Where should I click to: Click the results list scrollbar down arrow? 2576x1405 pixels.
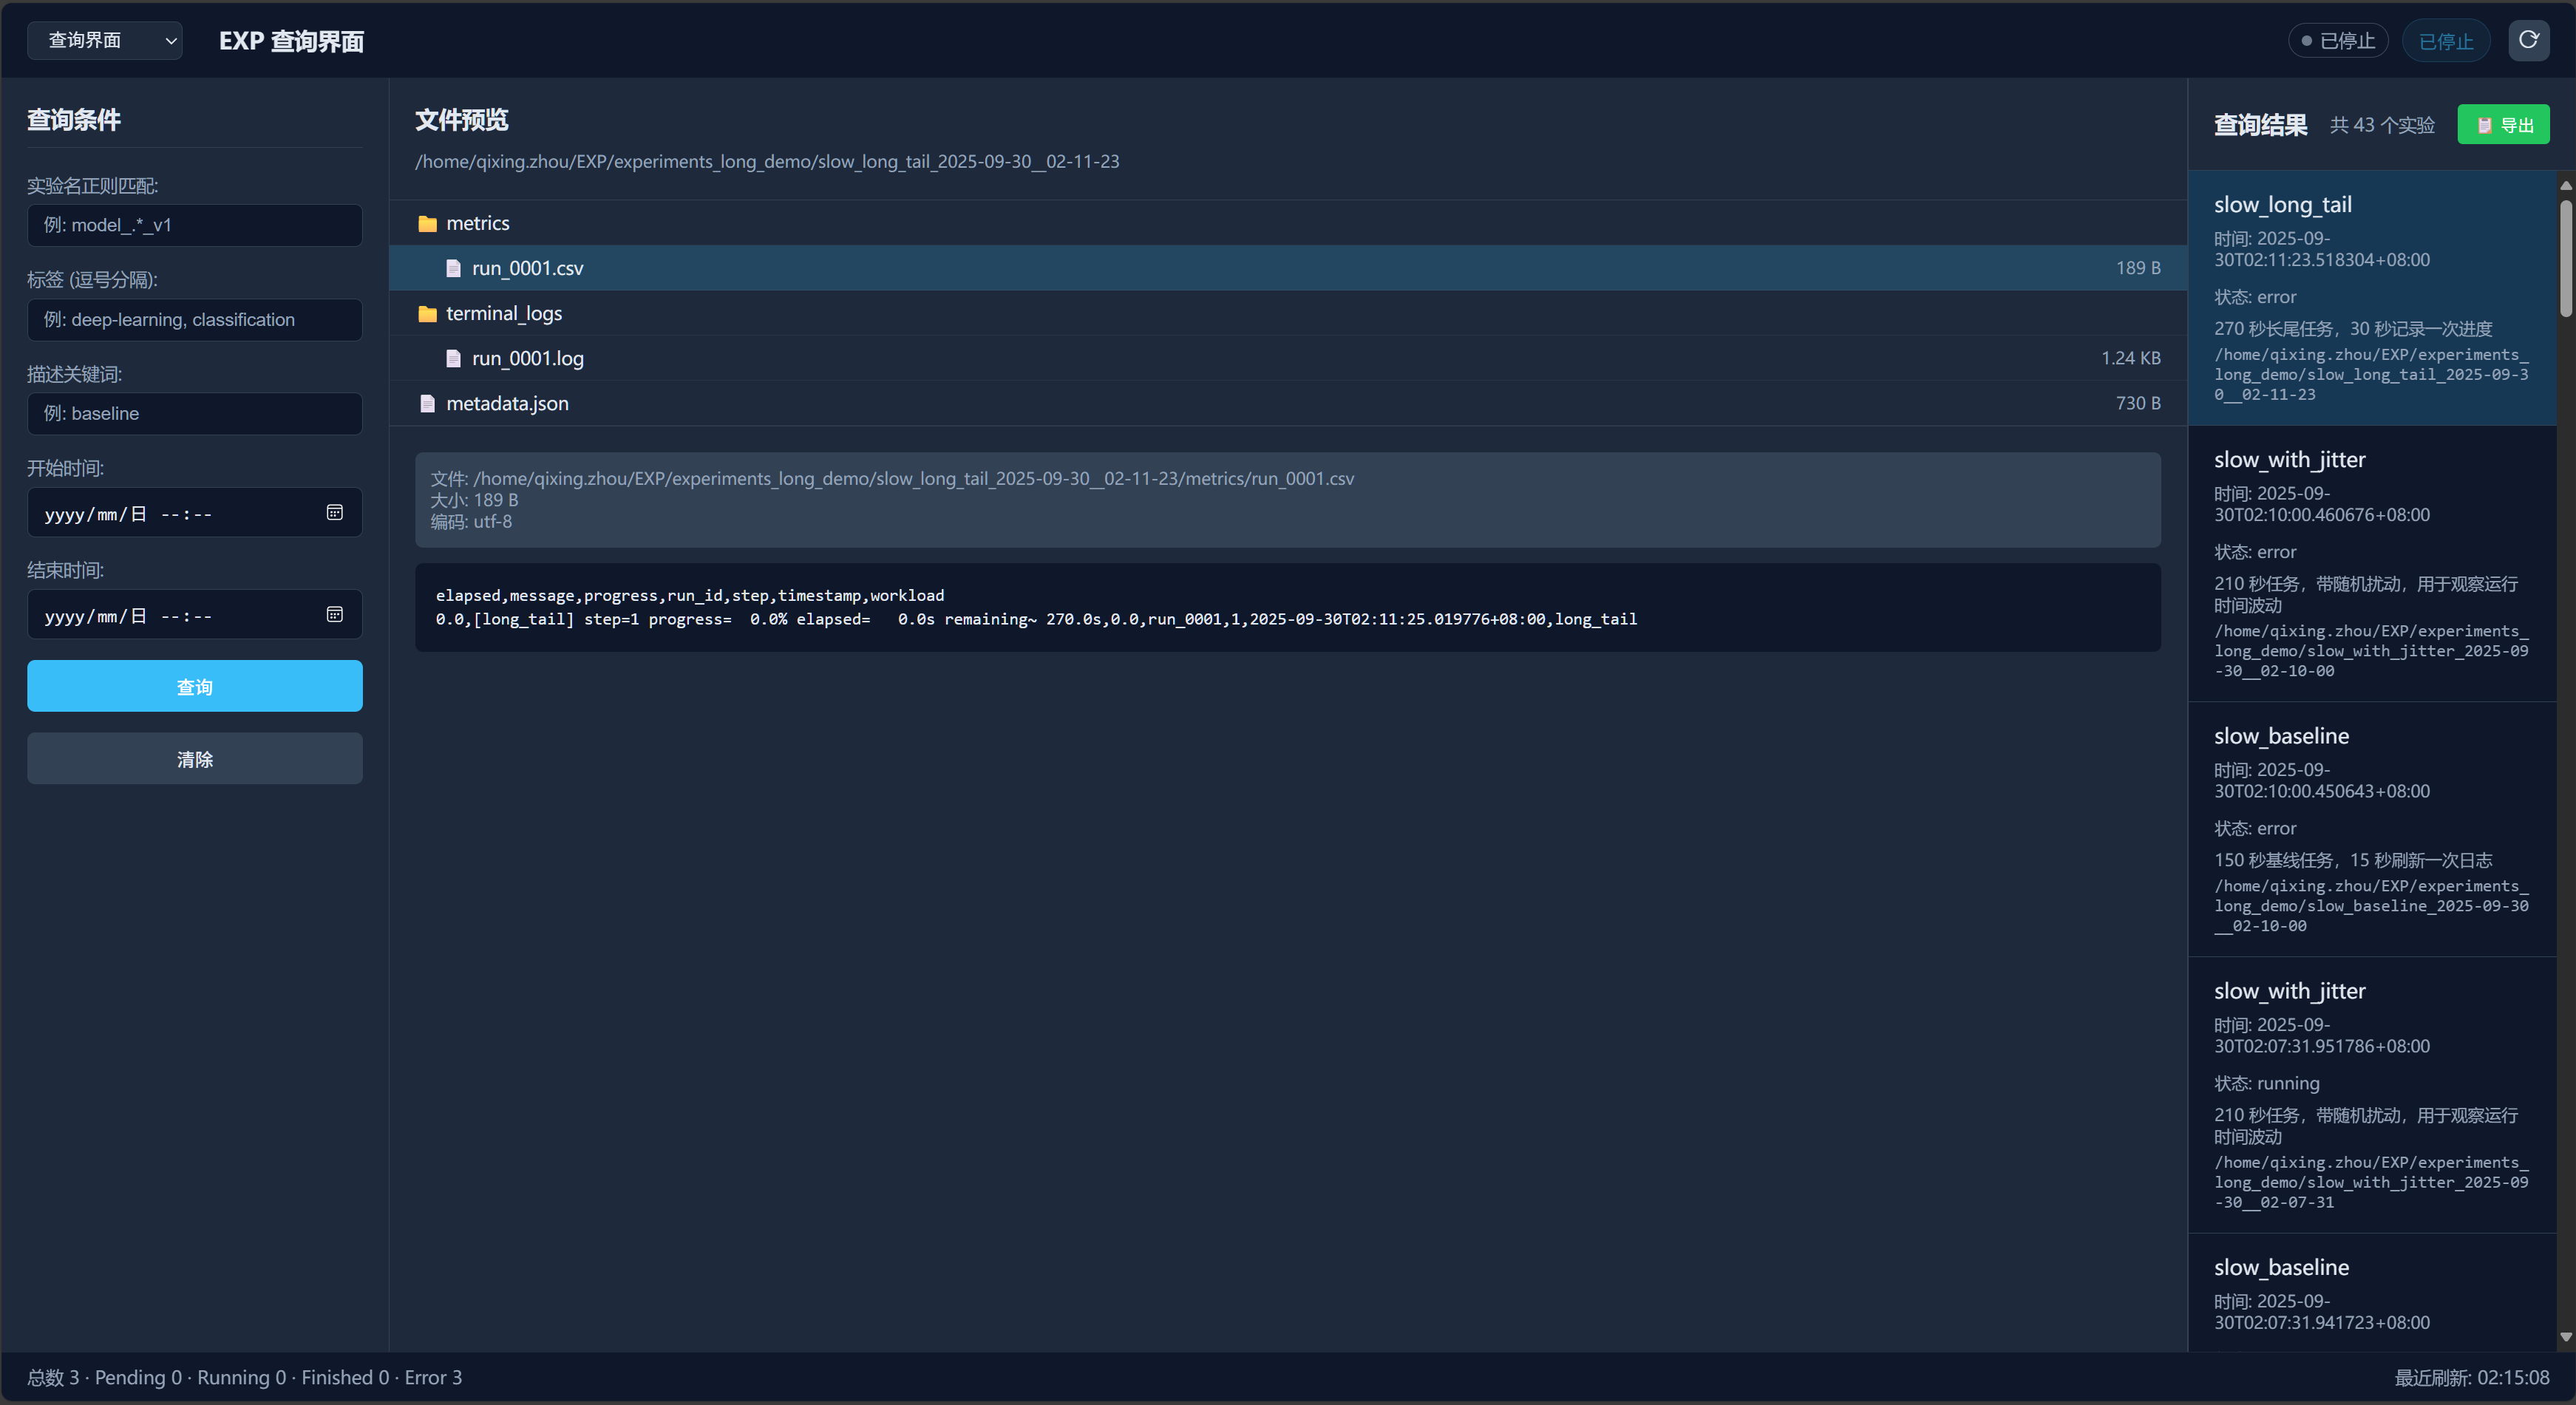click(2565, 1337)
